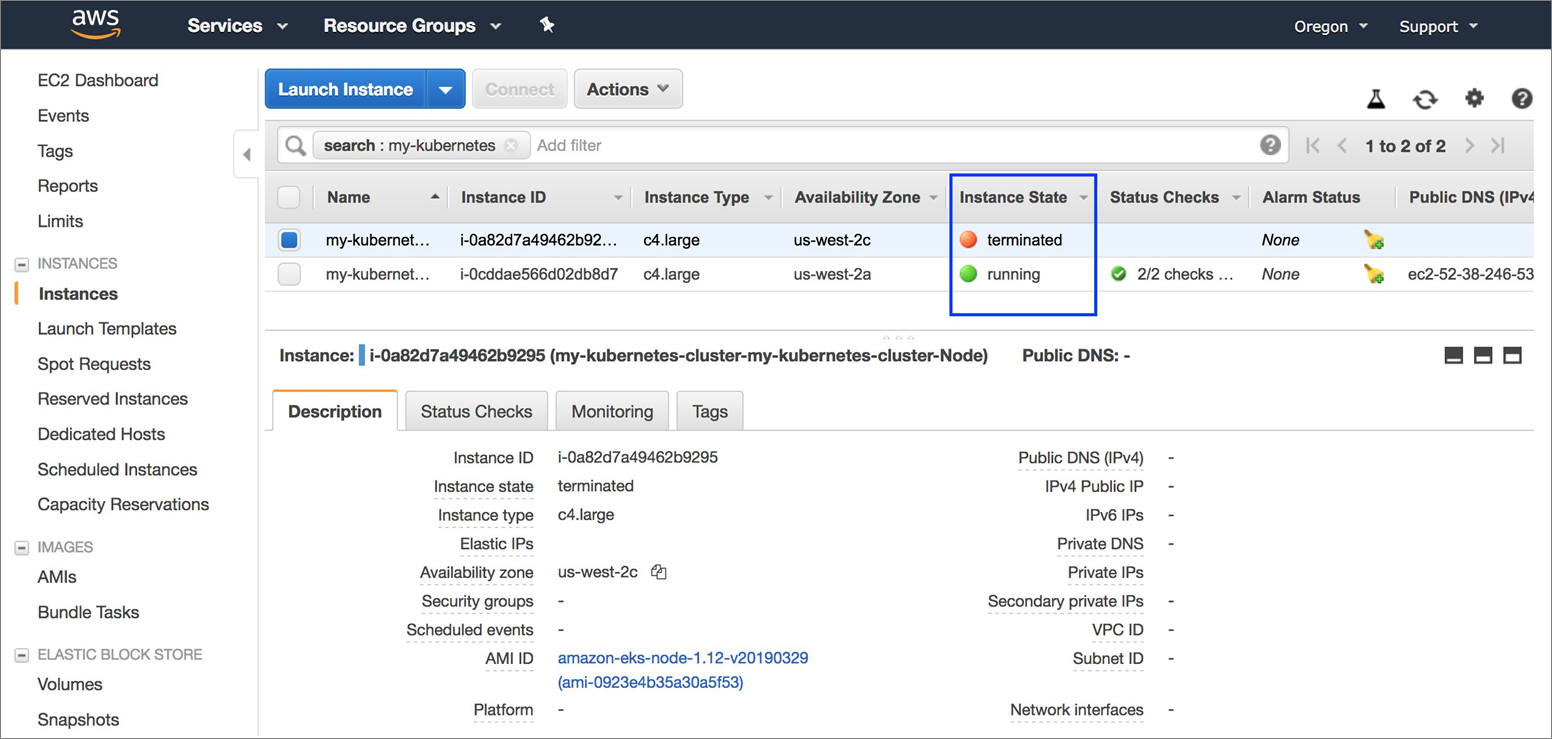The image size is (1552, 739).
Task: Set split details pane layout icon
Action: coord(1483,355)
